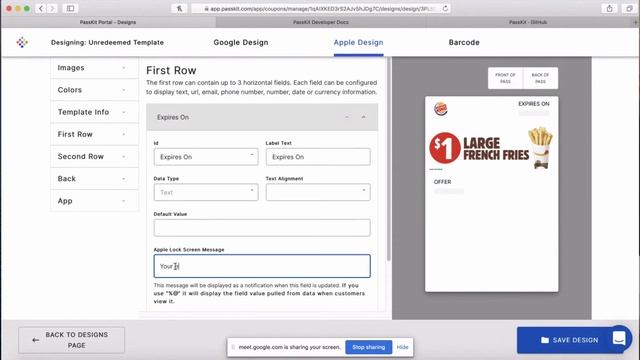Click Designing: Unredeemed Template title

point(107,42)
